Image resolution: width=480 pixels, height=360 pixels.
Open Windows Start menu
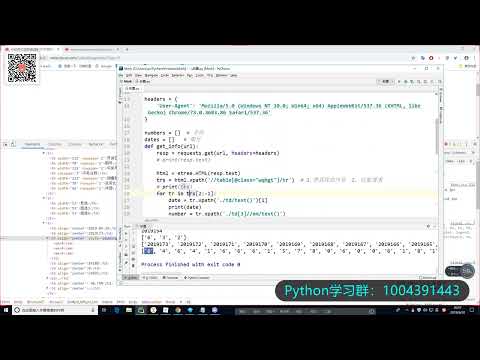click(x=6, y=310)
